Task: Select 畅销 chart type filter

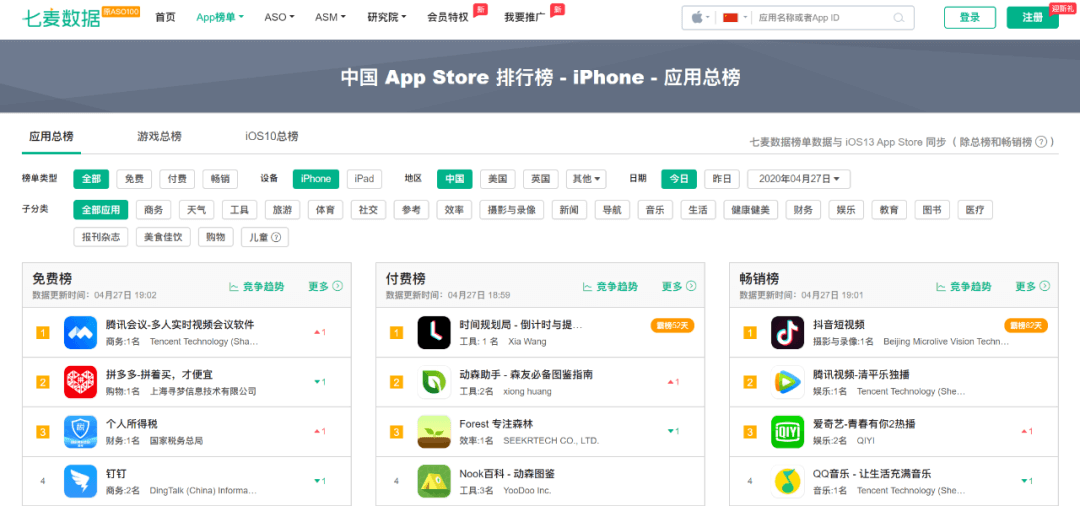Action: click(x=220, y=179)
